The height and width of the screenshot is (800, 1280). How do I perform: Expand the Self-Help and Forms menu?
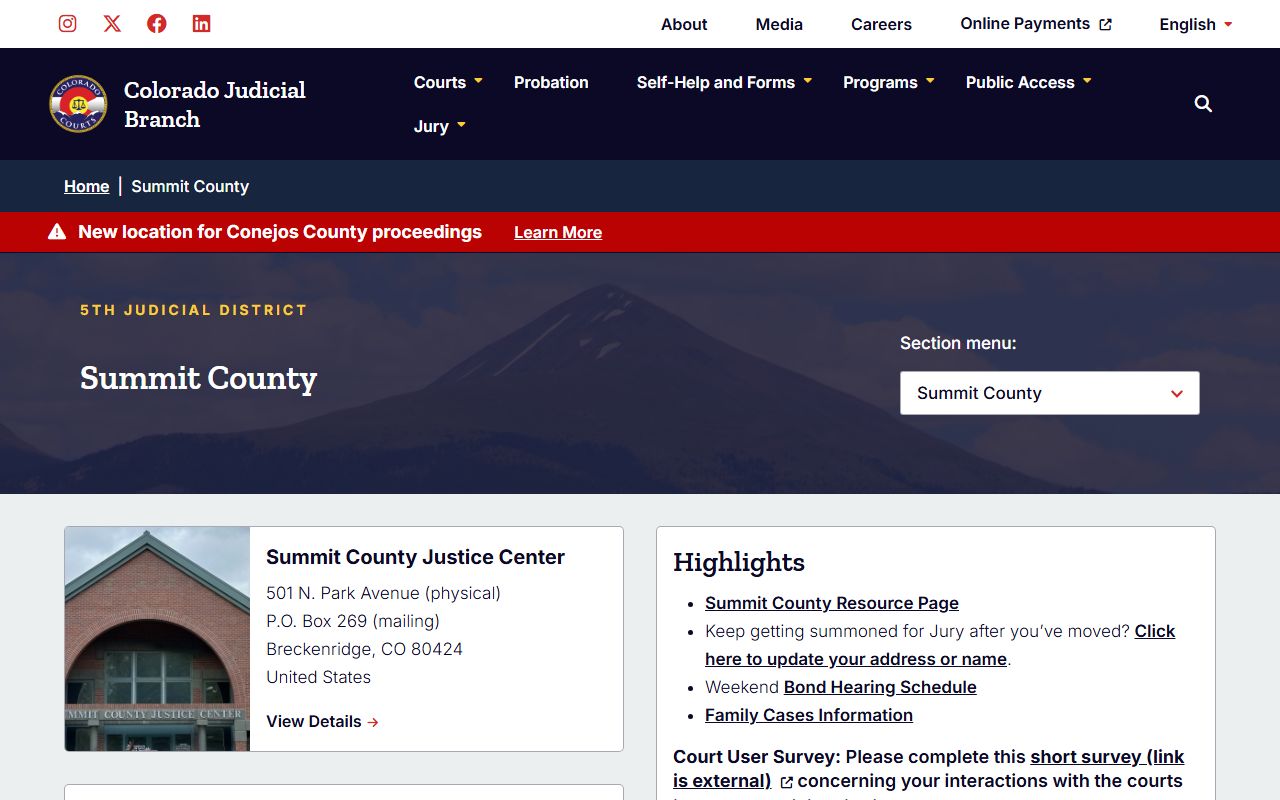[x=724, y=82]
